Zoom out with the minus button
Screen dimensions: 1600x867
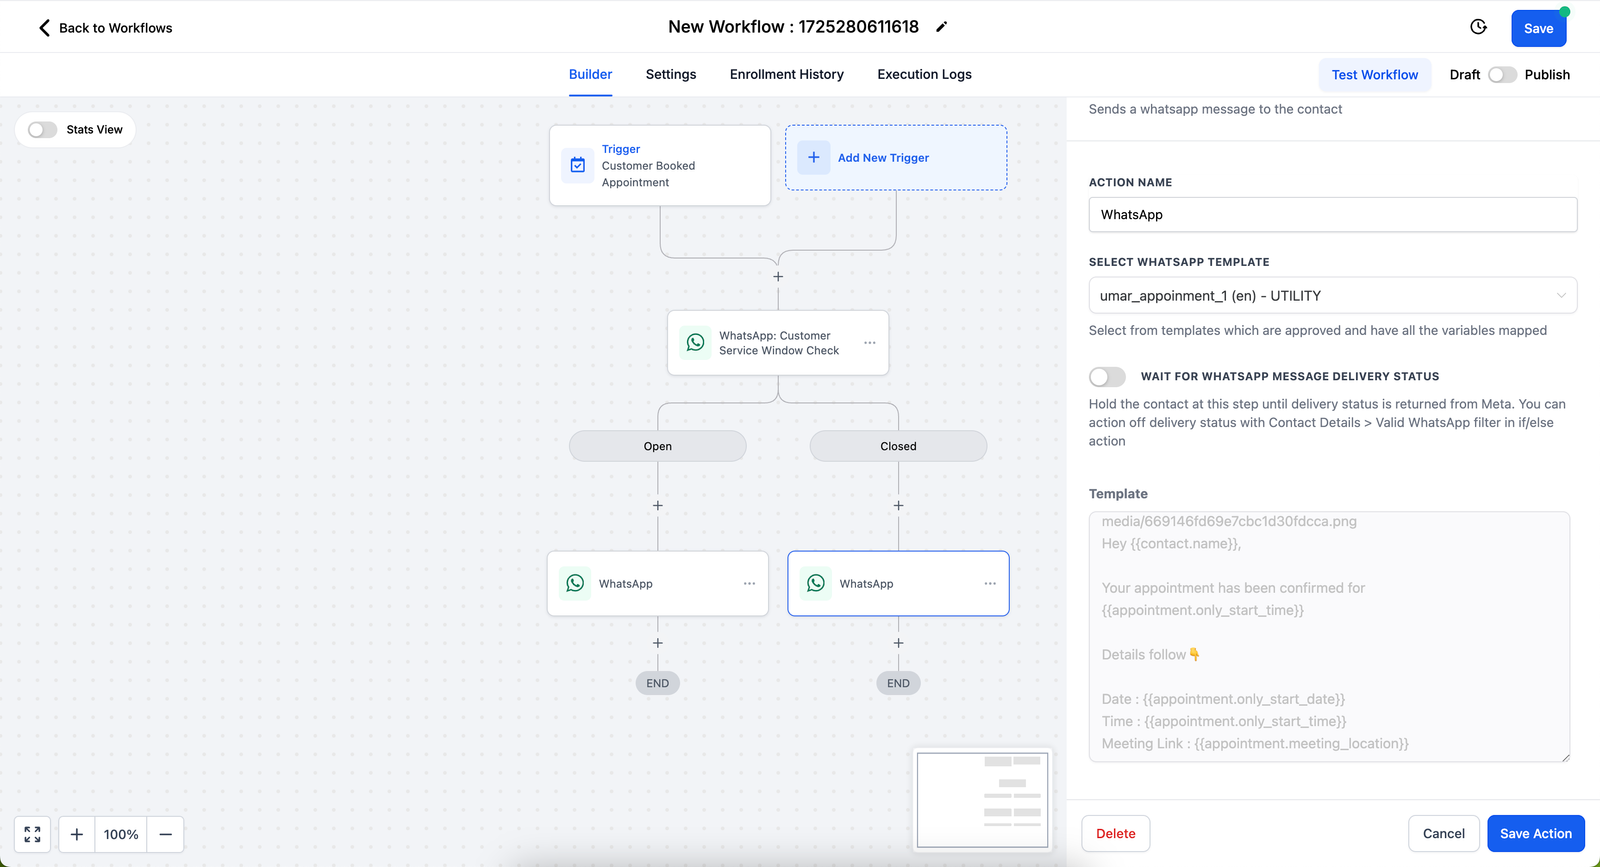tap(166, 834)
